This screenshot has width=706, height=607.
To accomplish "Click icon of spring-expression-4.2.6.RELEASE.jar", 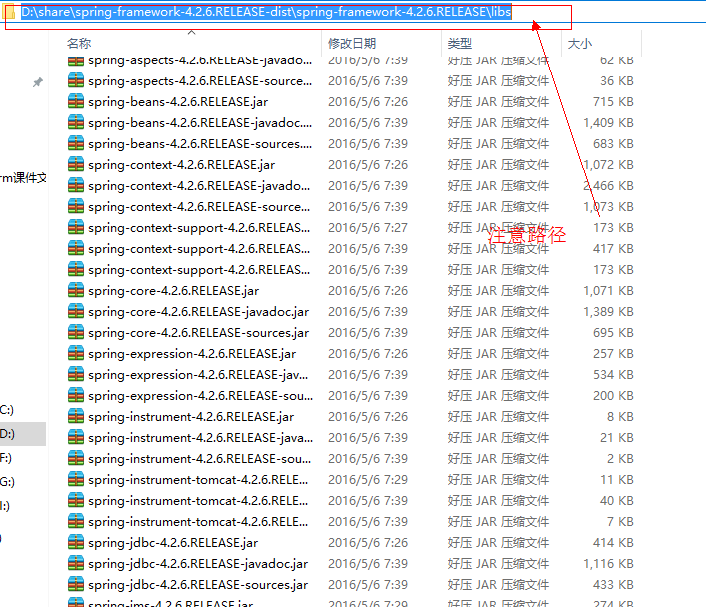I will [76, 353].
